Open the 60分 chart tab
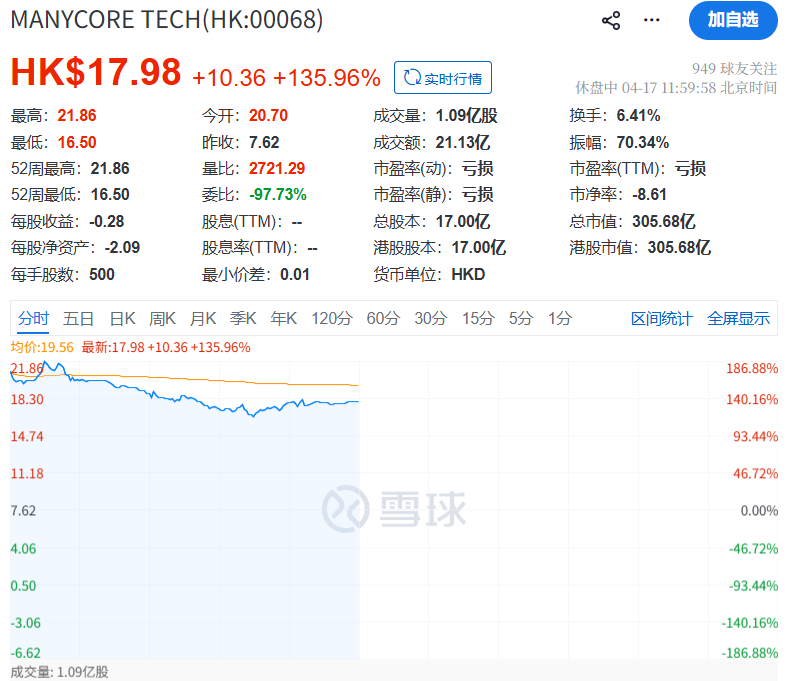Viewport: 795px width, 681px height. click(383, 318)
